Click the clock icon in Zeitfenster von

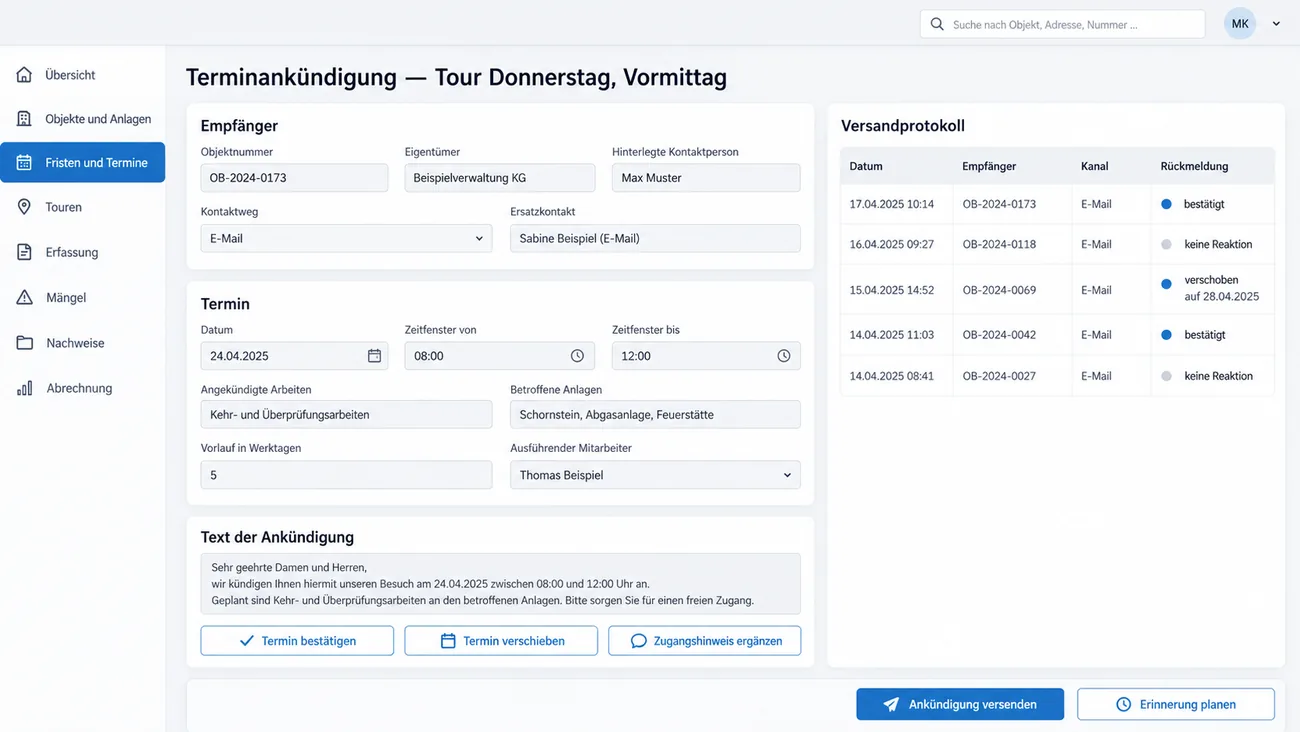pos(577,356)
